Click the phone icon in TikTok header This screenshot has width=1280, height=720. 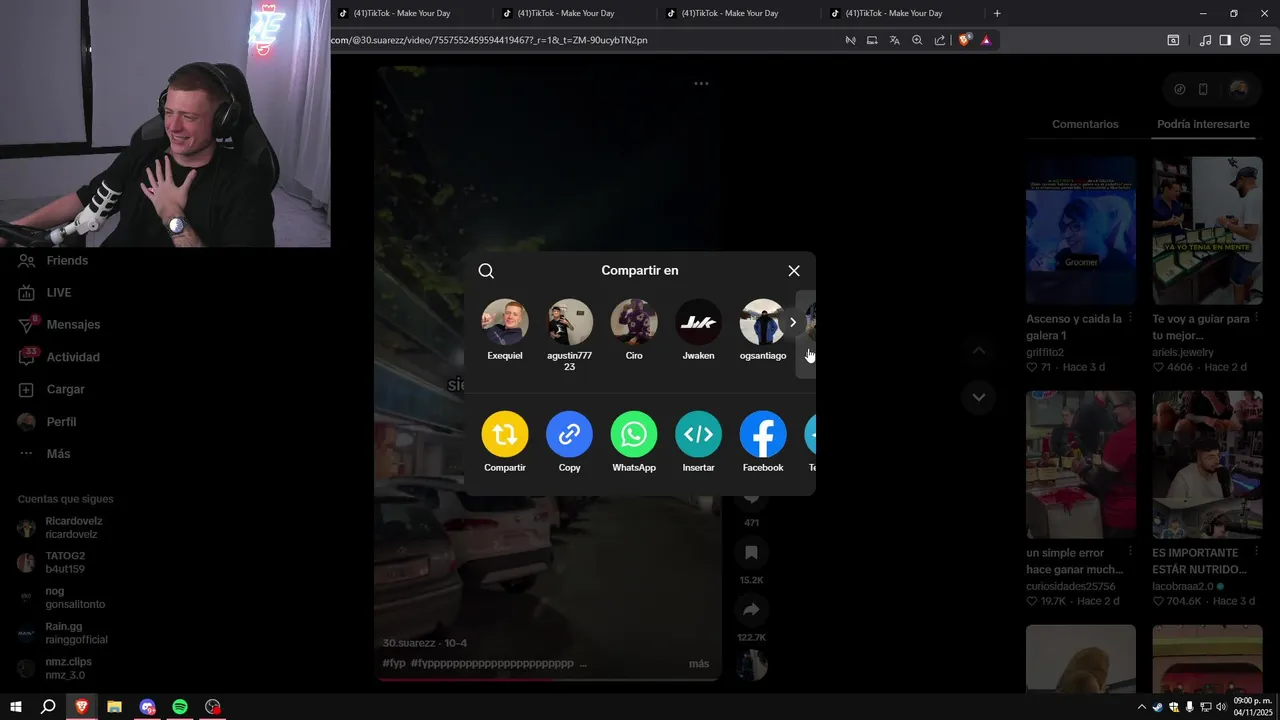(1203, 89)
